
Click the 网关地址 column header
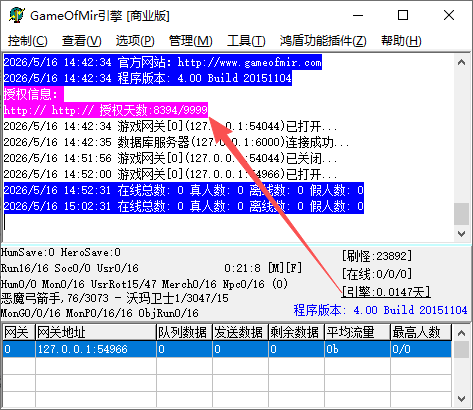coord(96,332)
